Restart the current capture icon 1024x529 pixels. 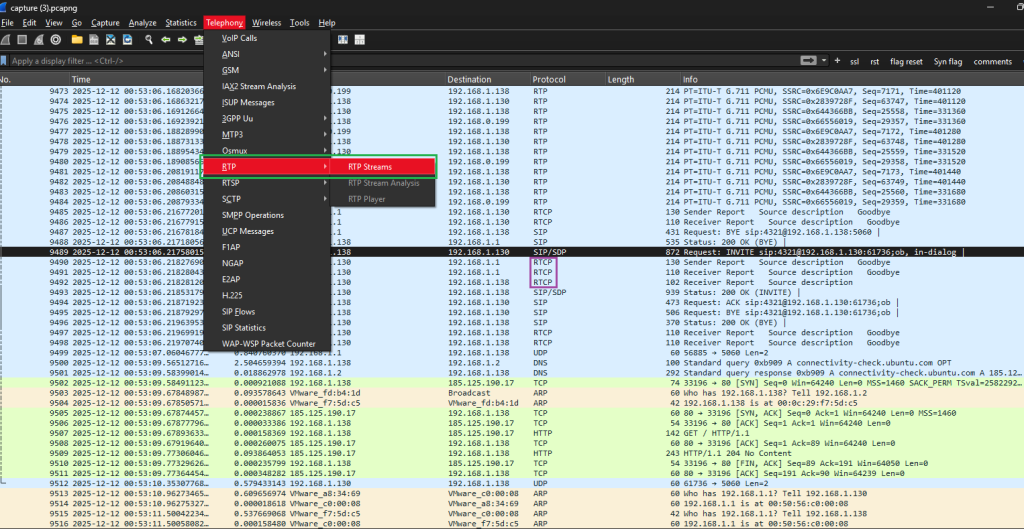39,40
